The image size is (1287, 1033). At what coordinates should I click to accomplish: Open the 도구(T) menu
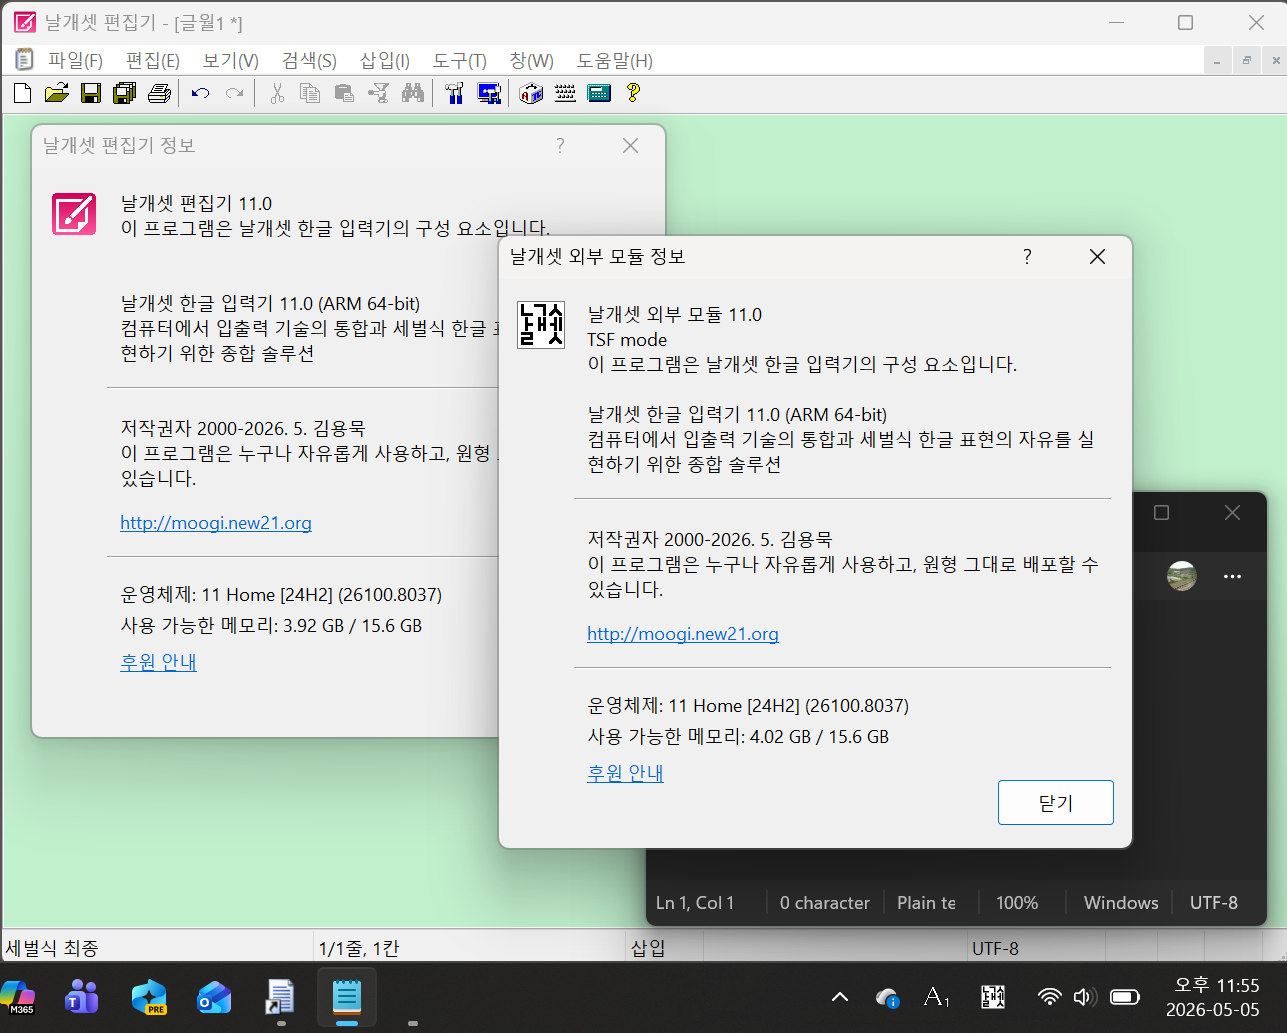(460, 61)
